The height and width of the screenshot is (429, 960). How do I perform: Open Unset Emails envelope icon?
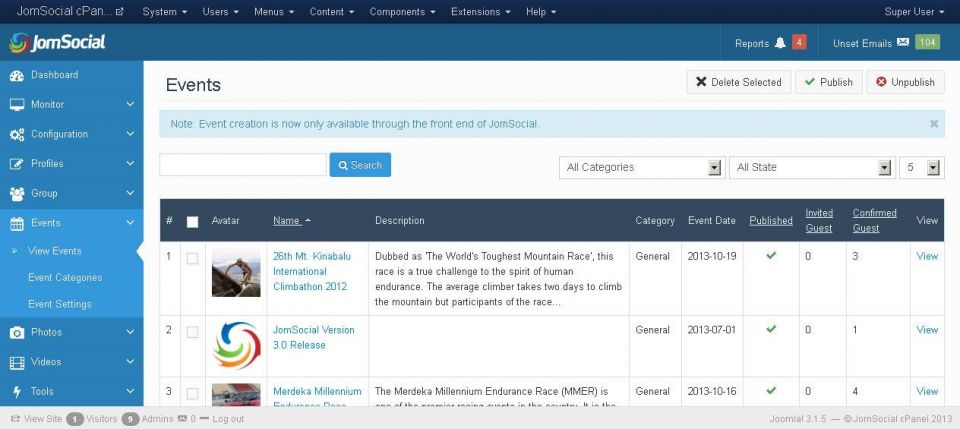[903, 43]
